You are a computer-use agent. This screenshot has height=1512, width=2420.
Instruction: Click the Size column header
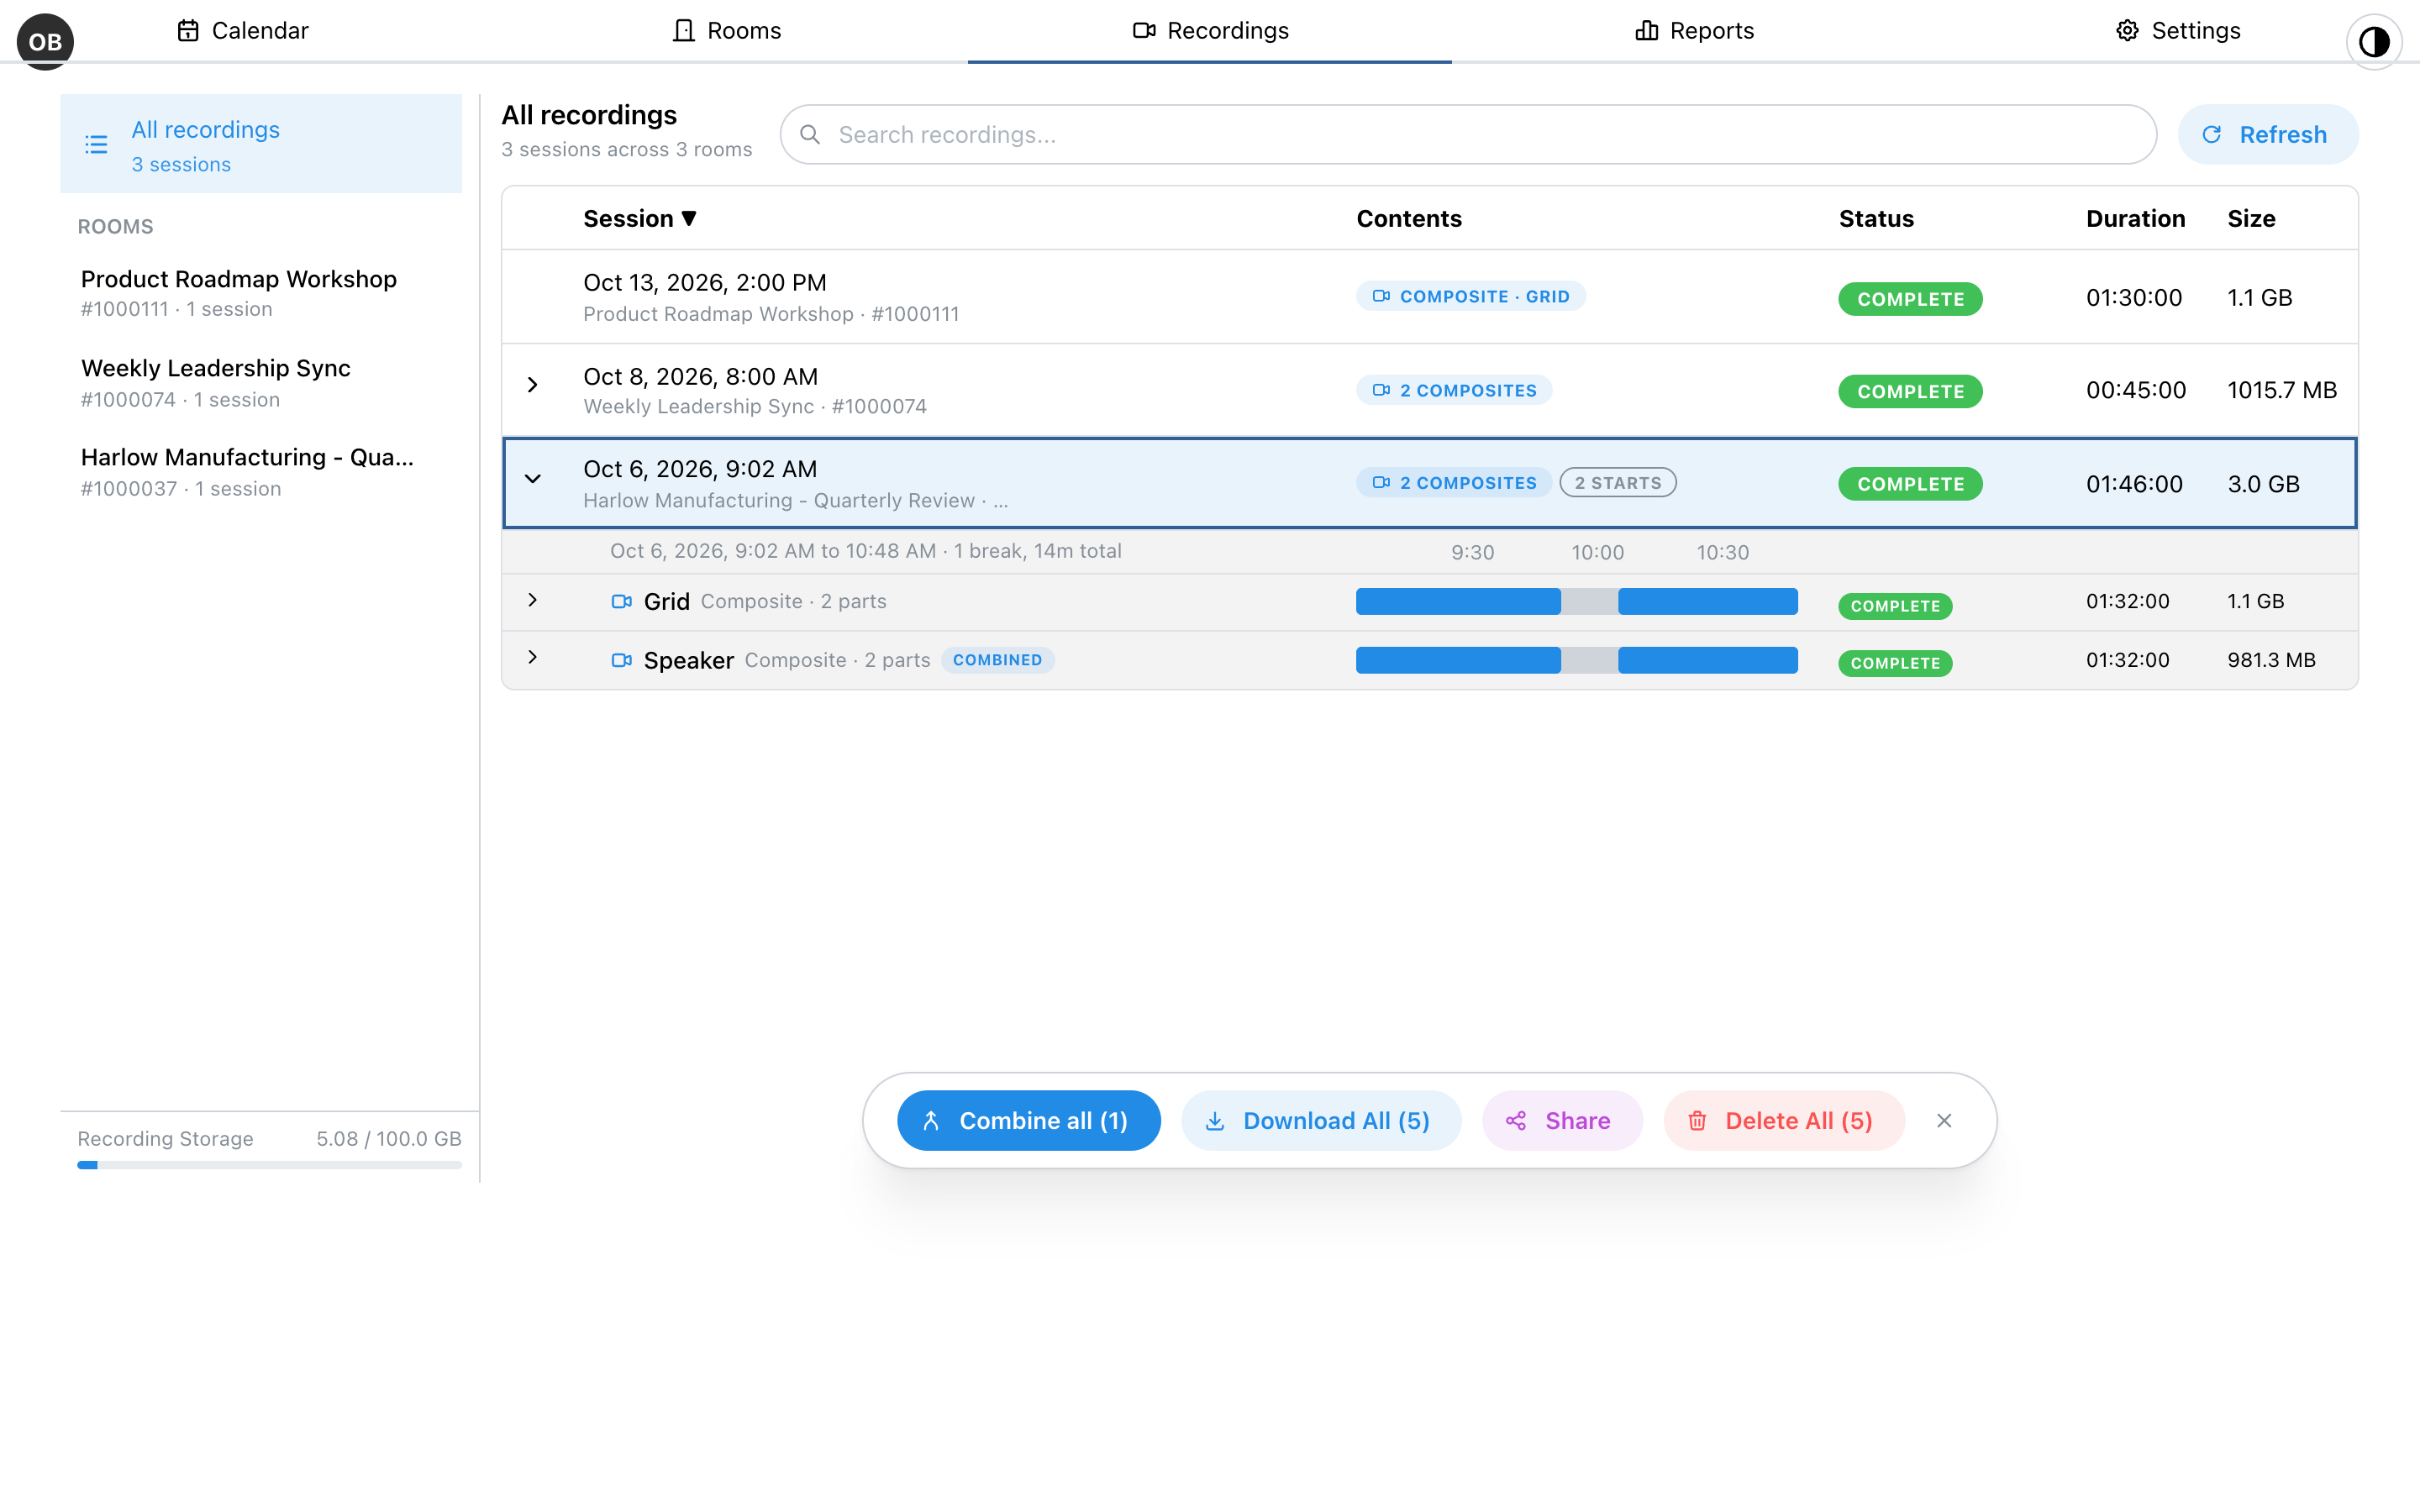pos(2251,219)
